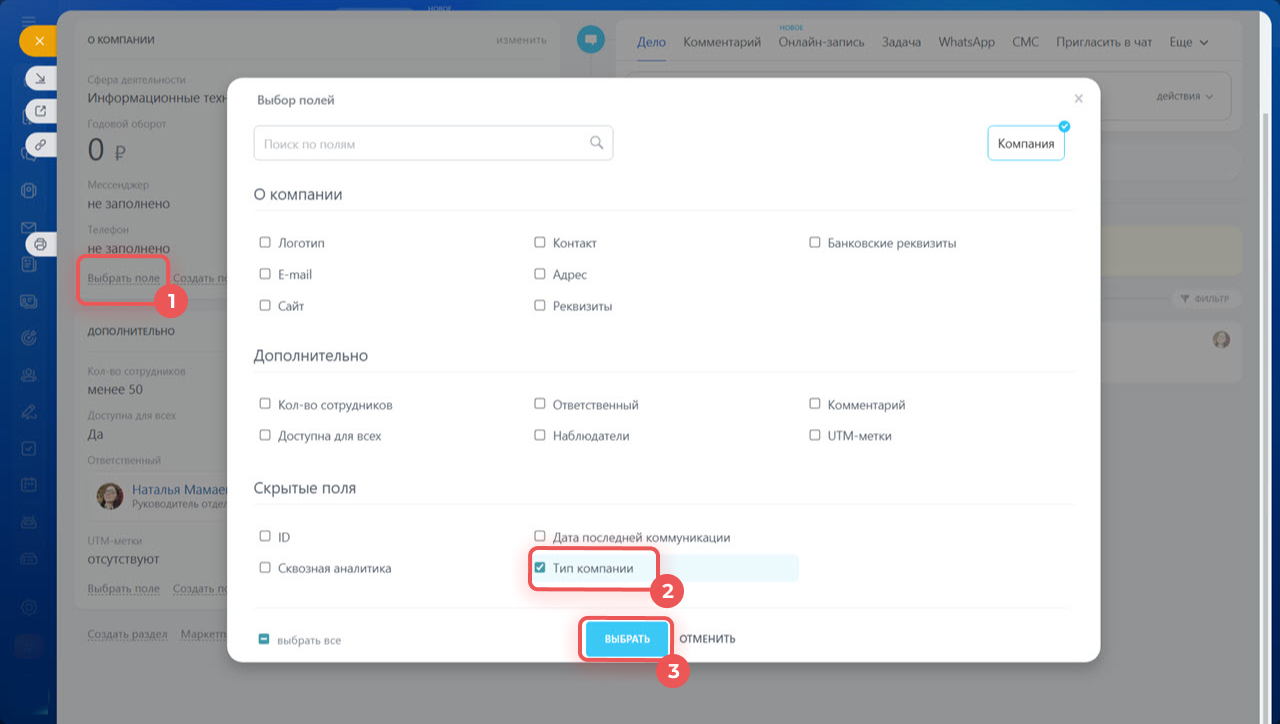Image resolution: width=1280 pixels, height=724 pixels.
Task: Switch to the Комментарий tab
Action: [722, 42]
